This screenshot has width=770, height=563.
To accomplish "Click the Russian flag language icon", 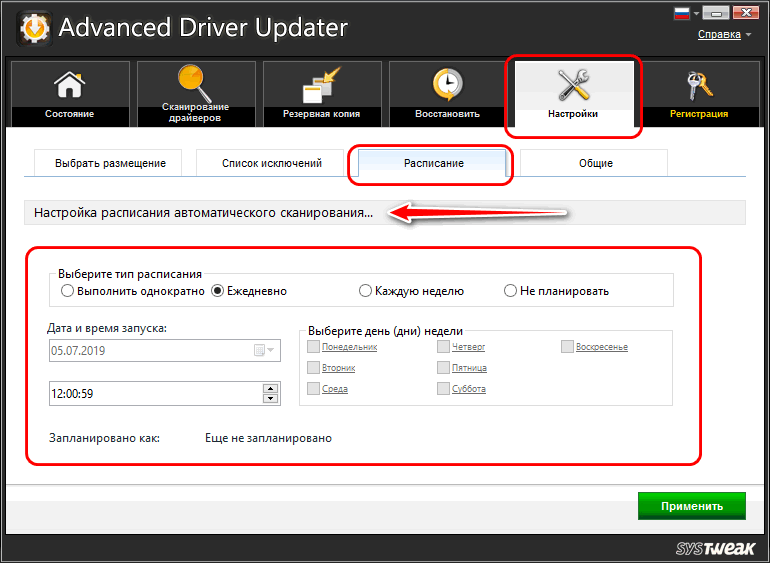I will pos(682,13).
